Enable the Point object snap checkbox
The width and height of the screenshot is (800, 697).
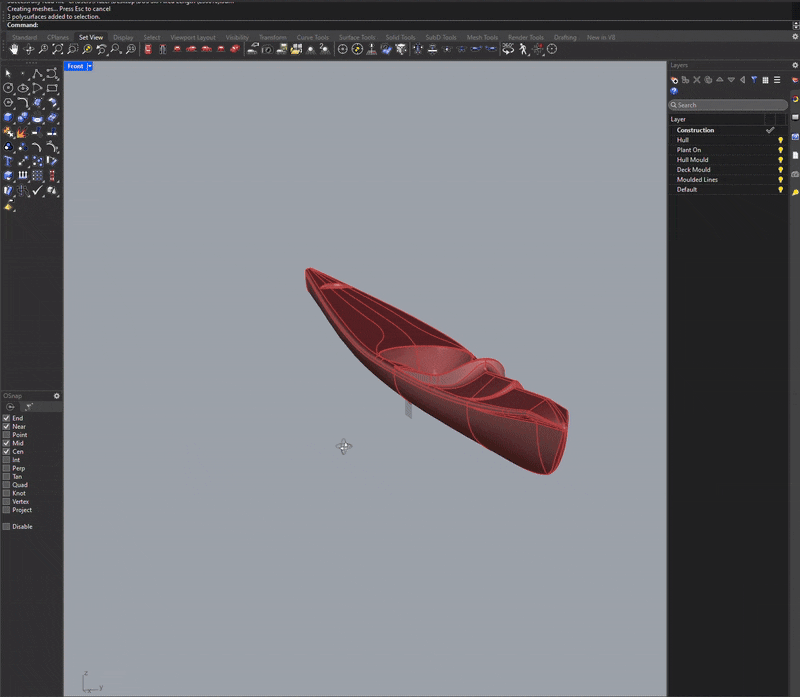pyautogui.click(x=7, y=435)
